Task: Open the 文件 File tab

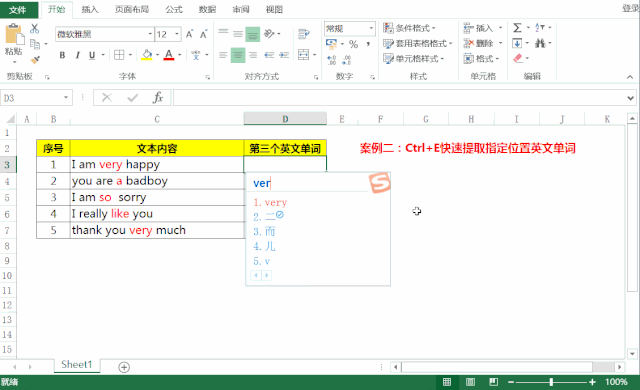Action: coord(18,10)
